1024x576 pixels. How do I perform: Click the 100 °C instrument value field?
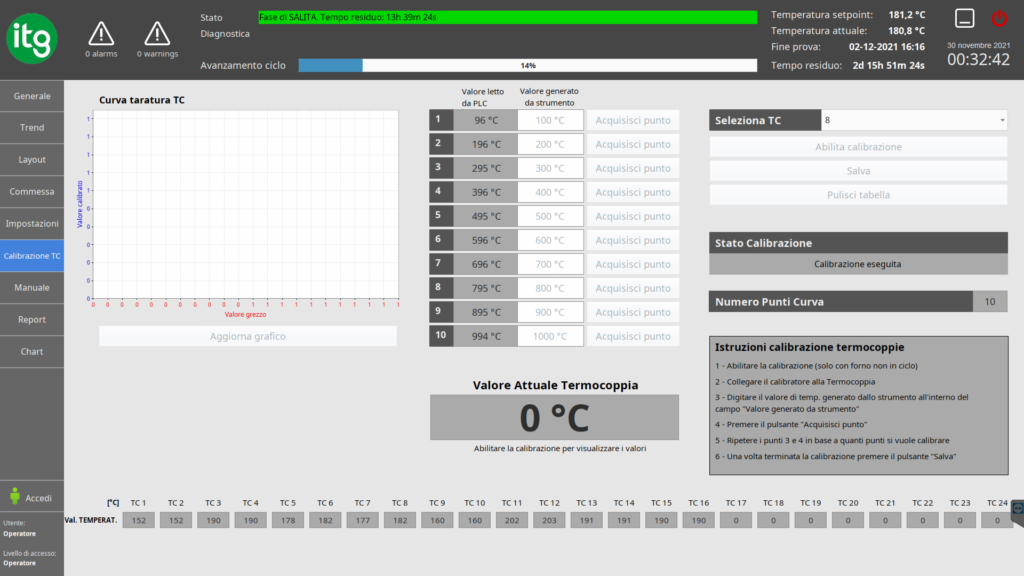pos(551,120)
